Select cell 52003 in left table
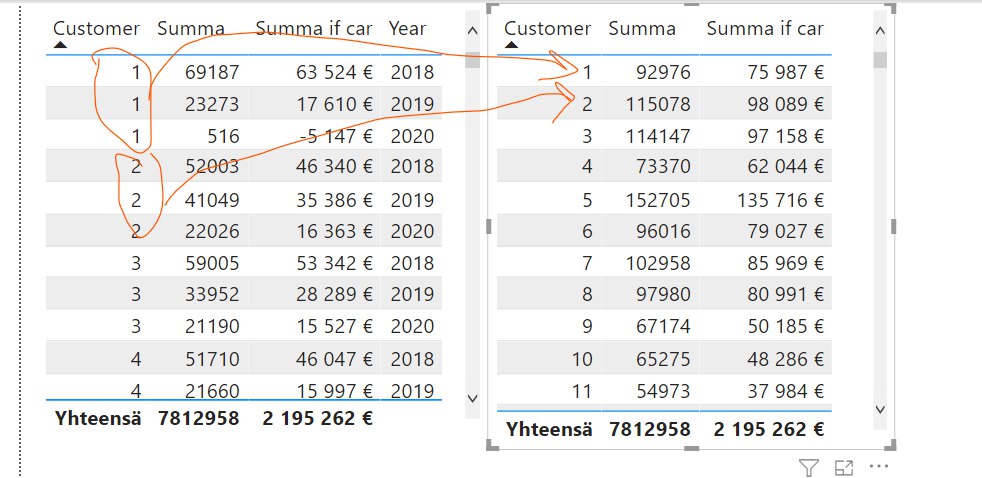Screen dimensions: 982x478 click(212, 167)
